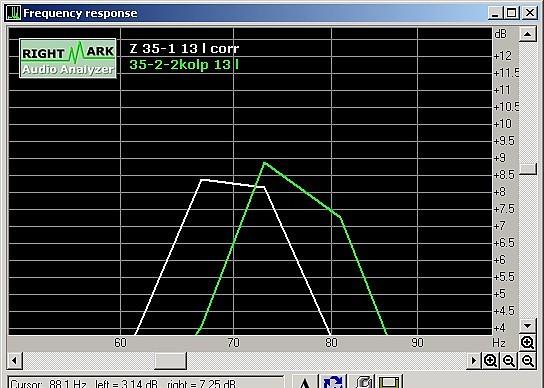Click the frequency response window title icon
This screenshot has height=388, width=544.
click(14, 13)
